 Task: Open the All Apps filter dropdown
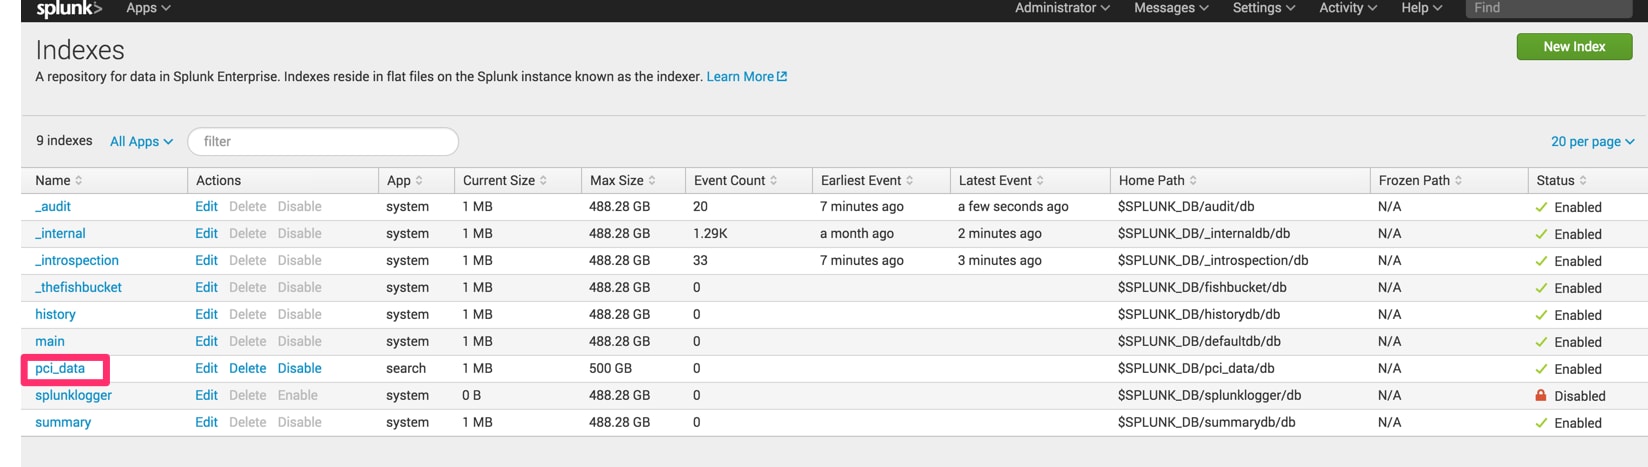pos(141,142)
